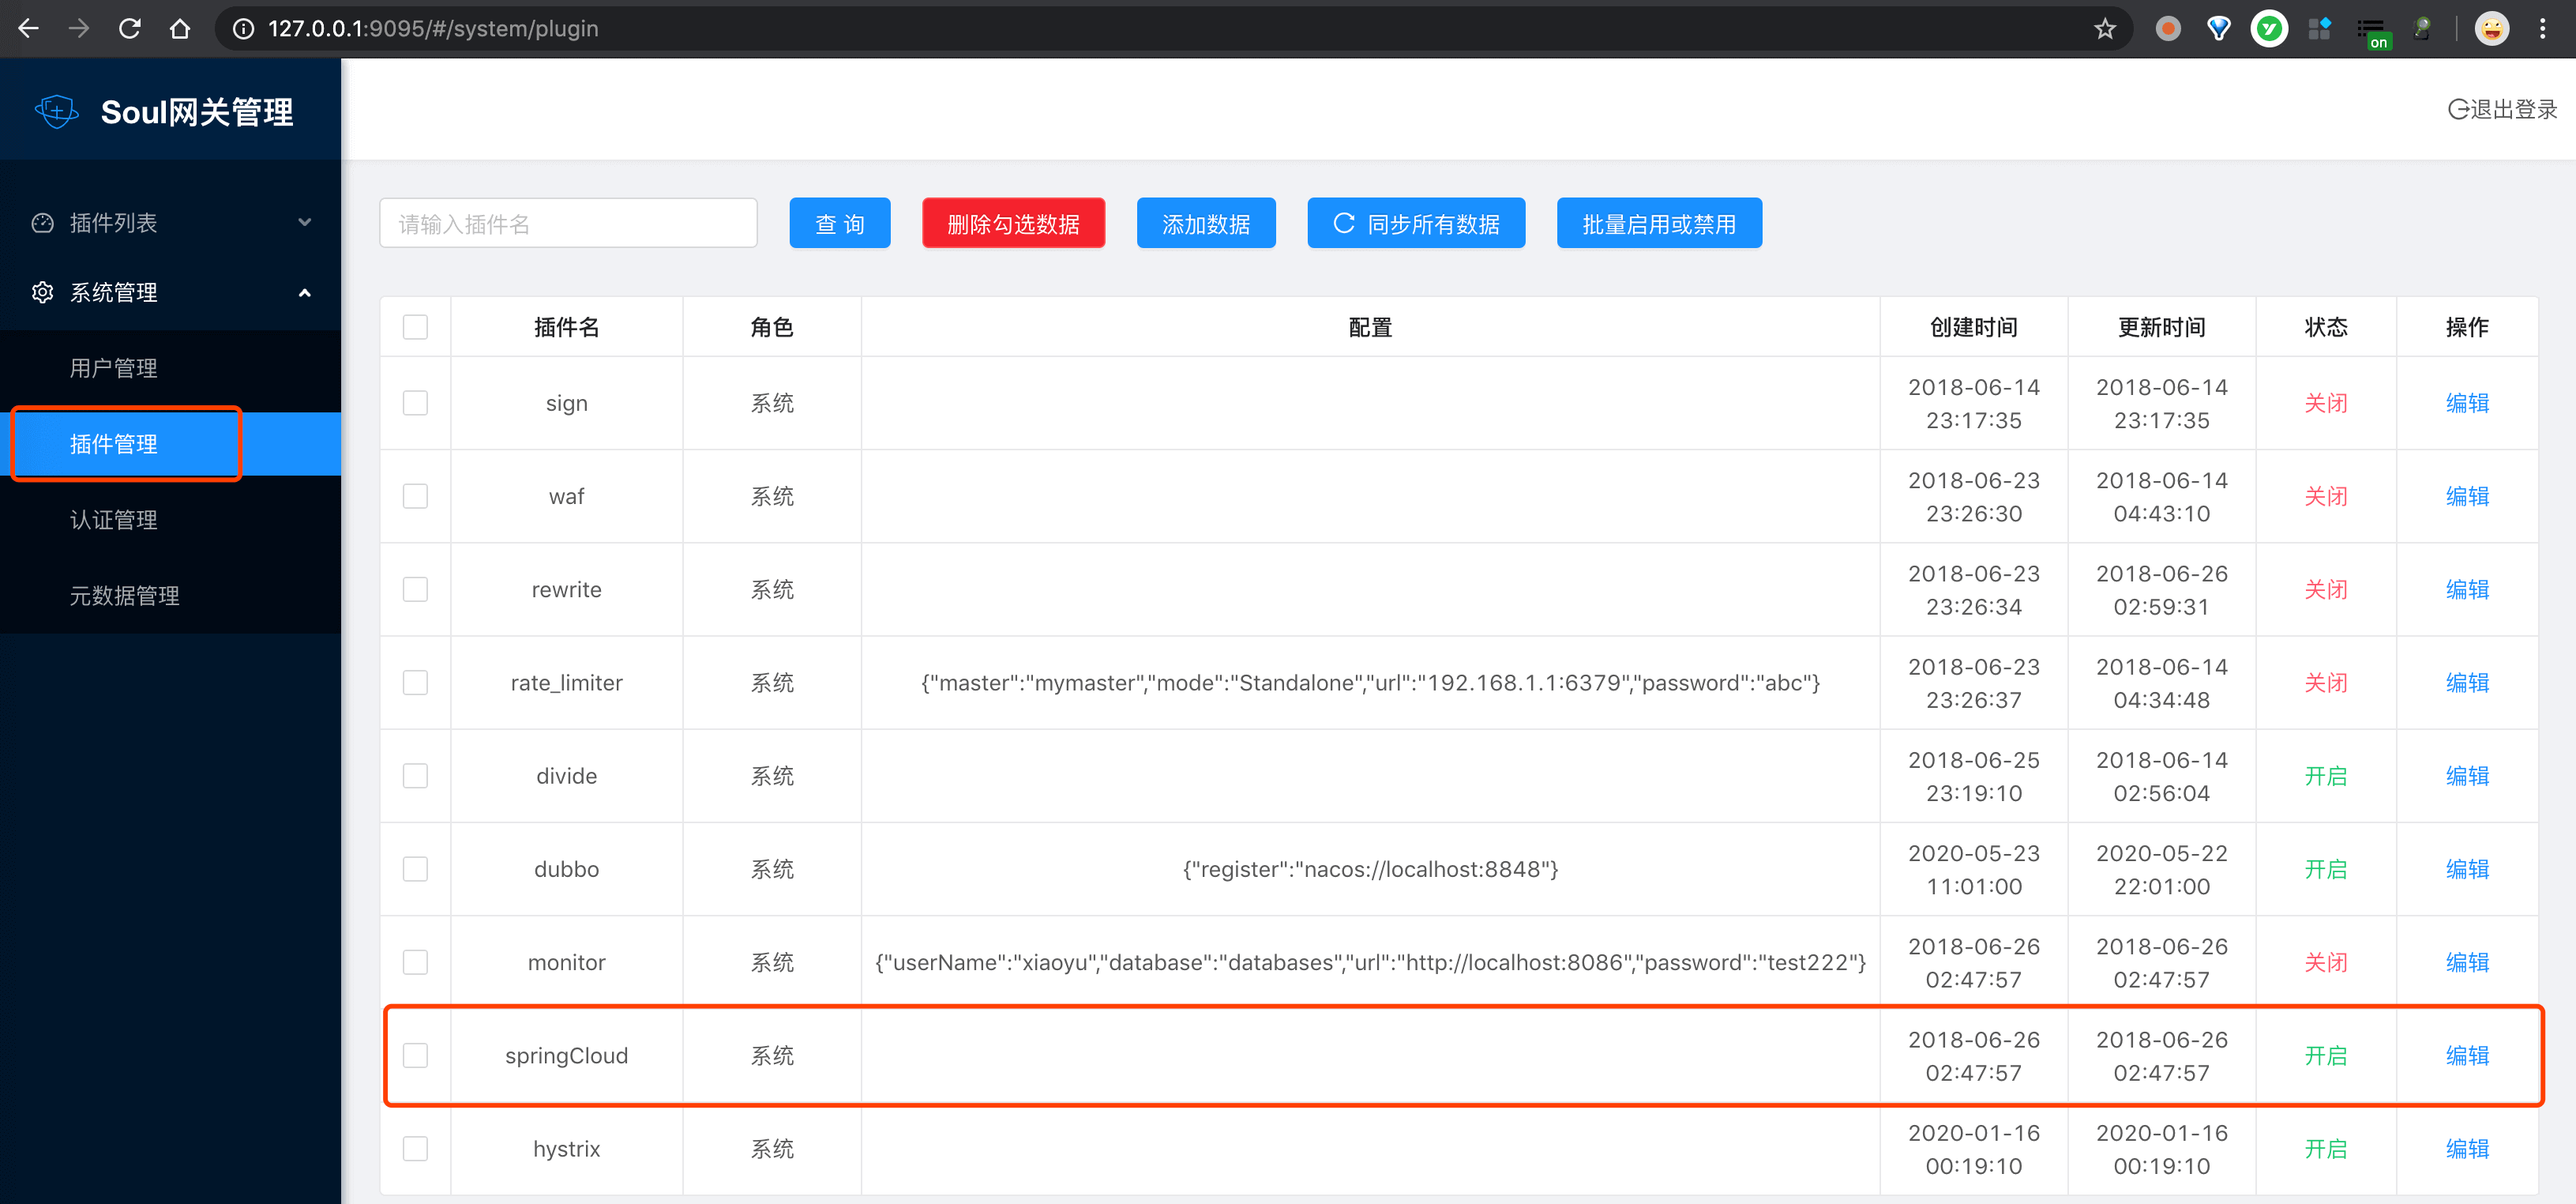Tick the springCloud row checkbox

click(x=415, y=1056)
